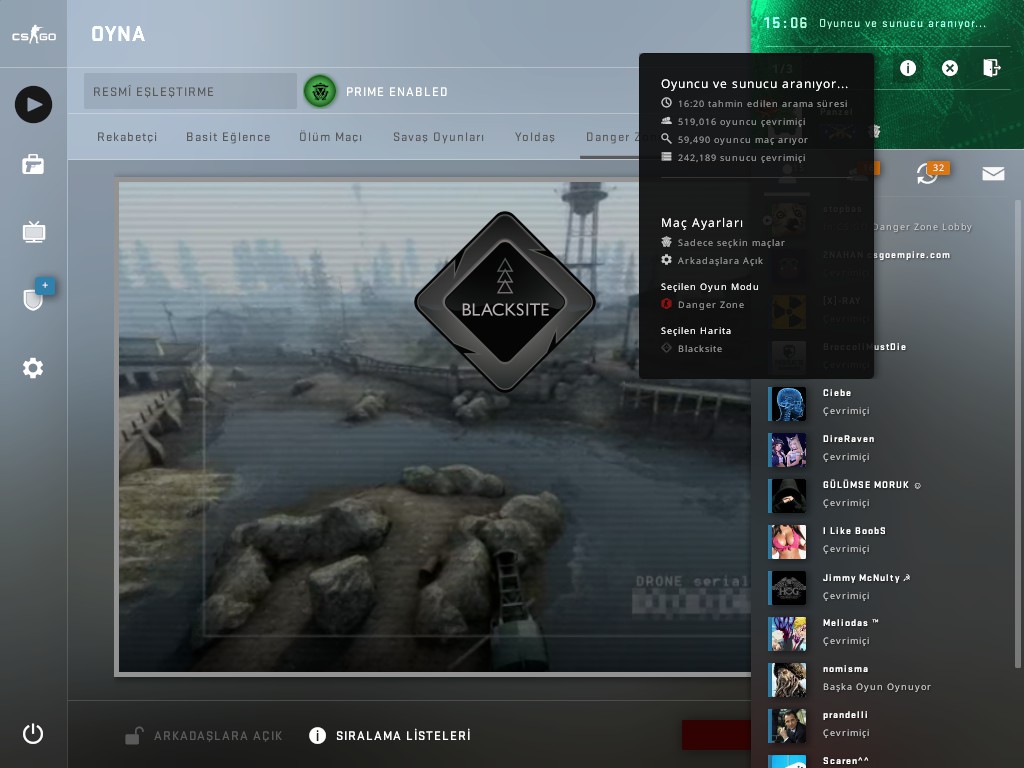Switch to the Savaş Oyunları tab
1024x768 pixels.
(438, 136)
